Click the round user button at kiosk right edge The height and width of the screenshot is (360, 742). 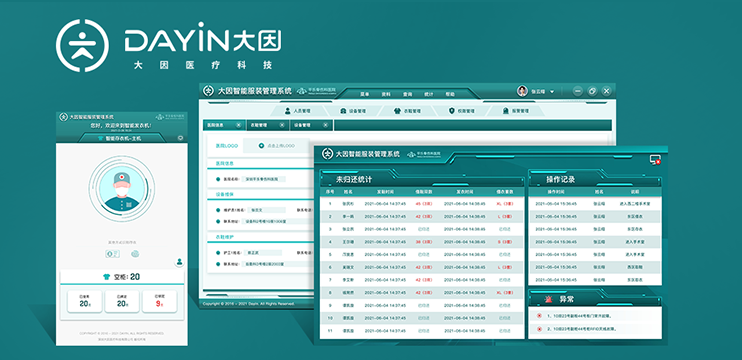(x=179, y=261)
